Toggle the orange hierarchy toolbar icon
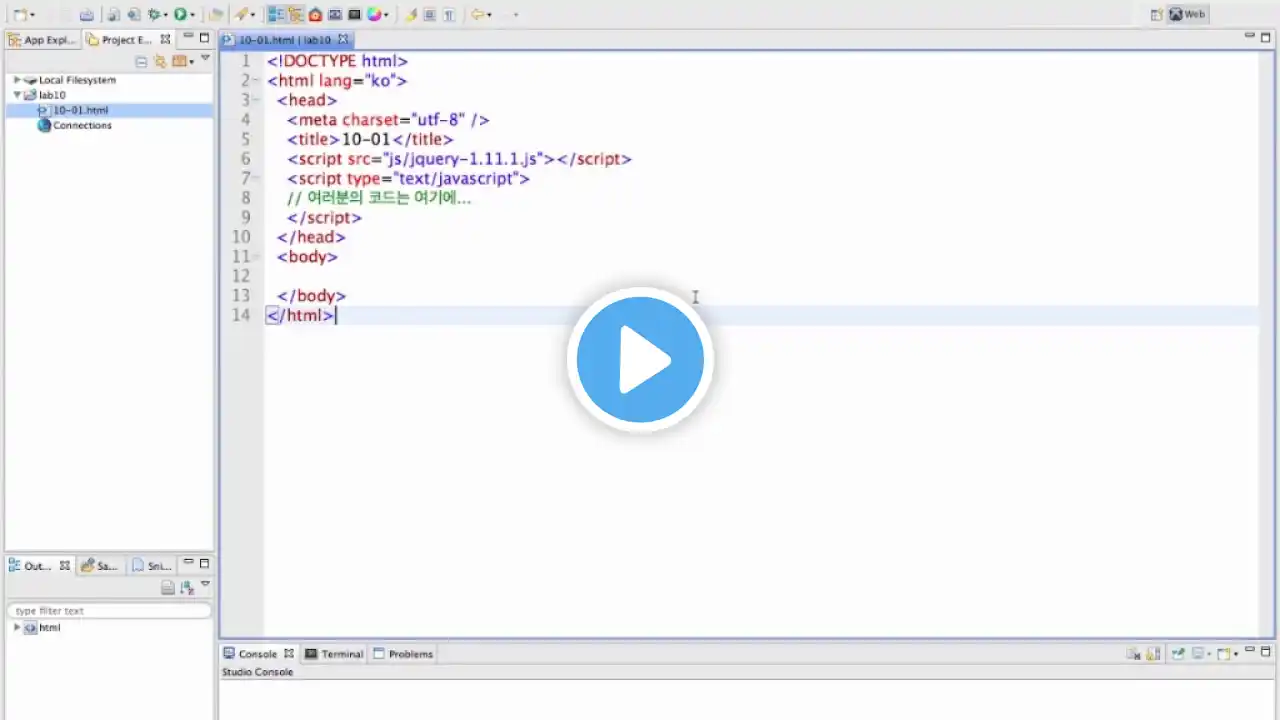The width and height of the screenshot is (1280, 720). point(295,15)
